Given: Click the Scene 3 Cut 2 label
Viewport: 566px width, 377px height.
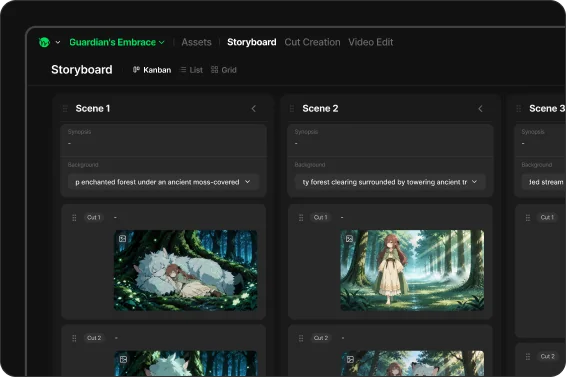Looking at the screenshot, I should click(547, 356).
